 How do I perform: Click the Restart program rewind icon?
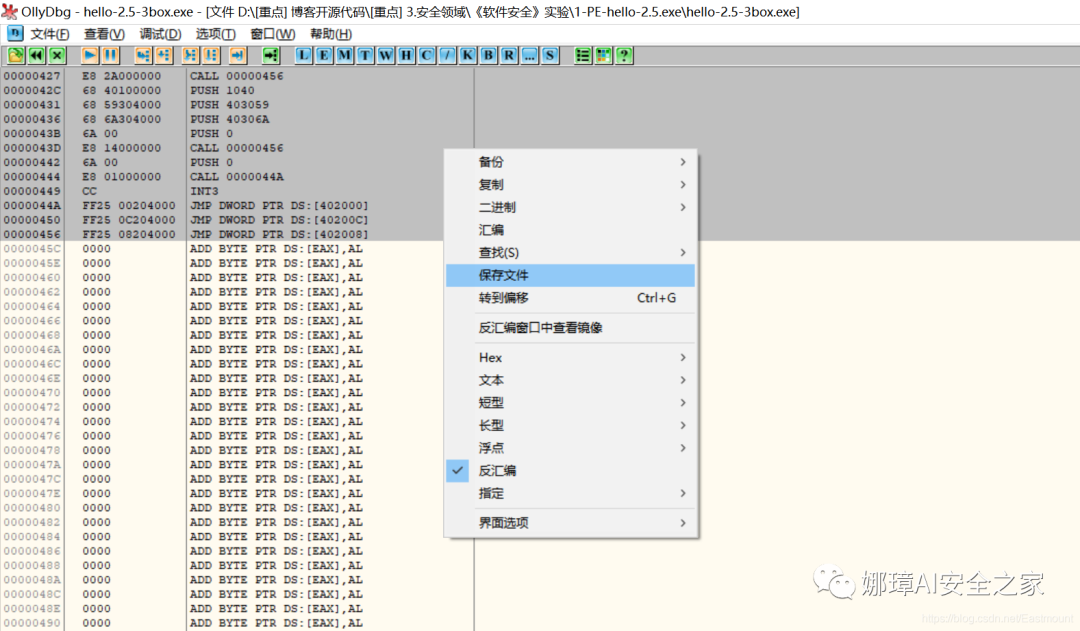(37, 56)
